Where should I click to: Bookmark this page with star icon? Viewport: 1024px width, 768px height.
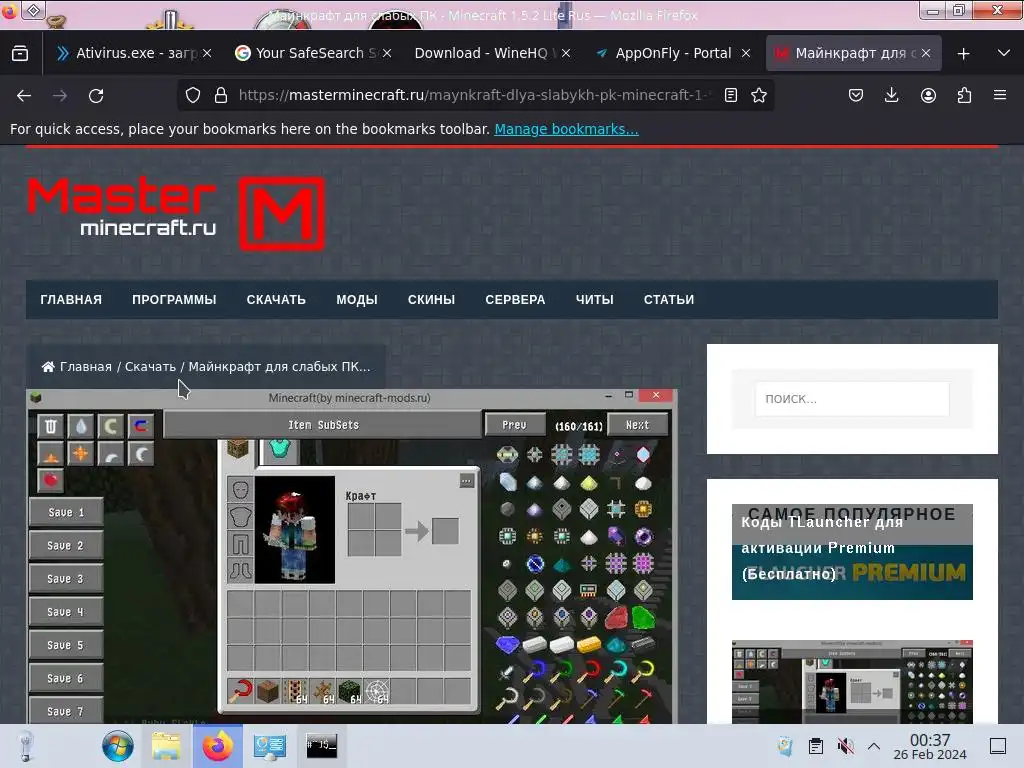(x=759, y=95)
